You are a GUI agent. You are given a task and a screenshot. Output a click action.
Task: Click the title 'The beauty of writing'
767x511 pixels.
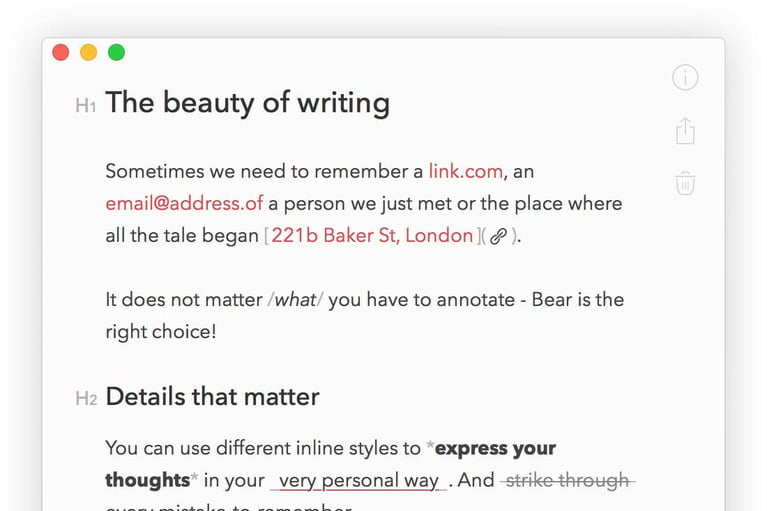pos(247,103)
